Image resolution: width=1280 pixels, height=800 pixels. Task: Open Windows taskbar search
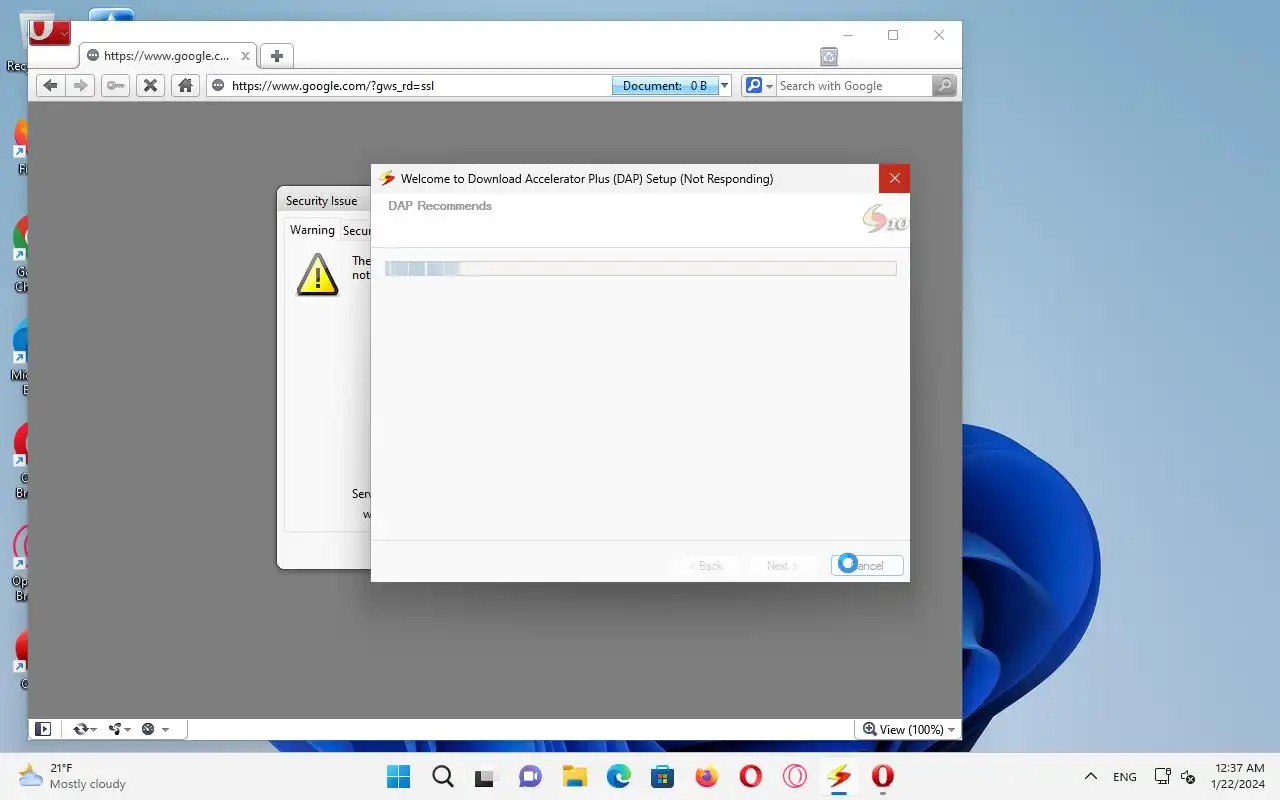coord(443,777)
